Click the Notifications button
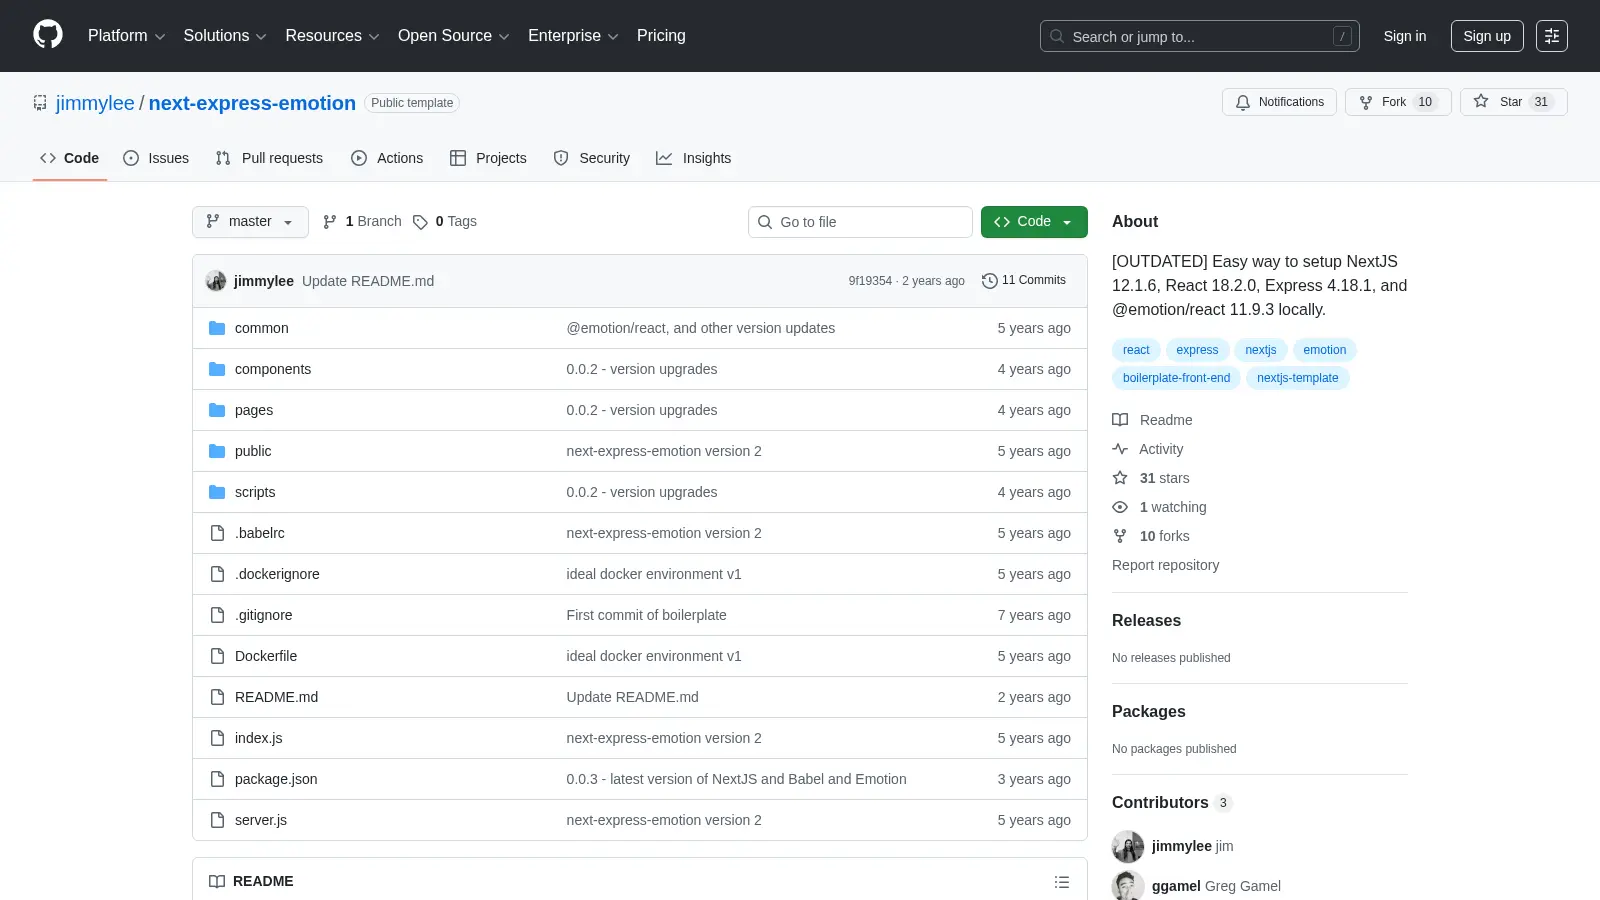 tap(1279, 102)
